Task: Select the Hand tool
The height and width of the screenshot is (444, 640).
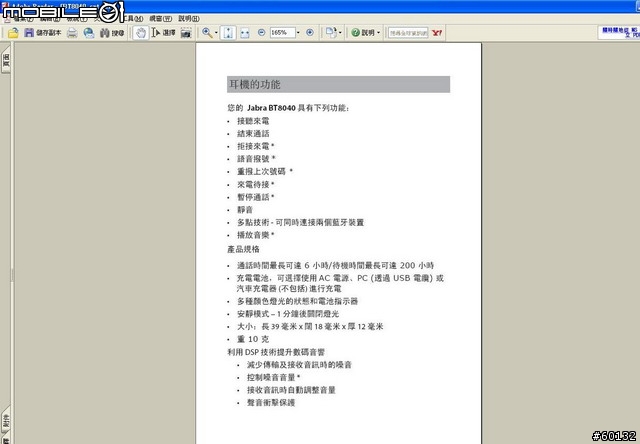Action: [140, 33]
